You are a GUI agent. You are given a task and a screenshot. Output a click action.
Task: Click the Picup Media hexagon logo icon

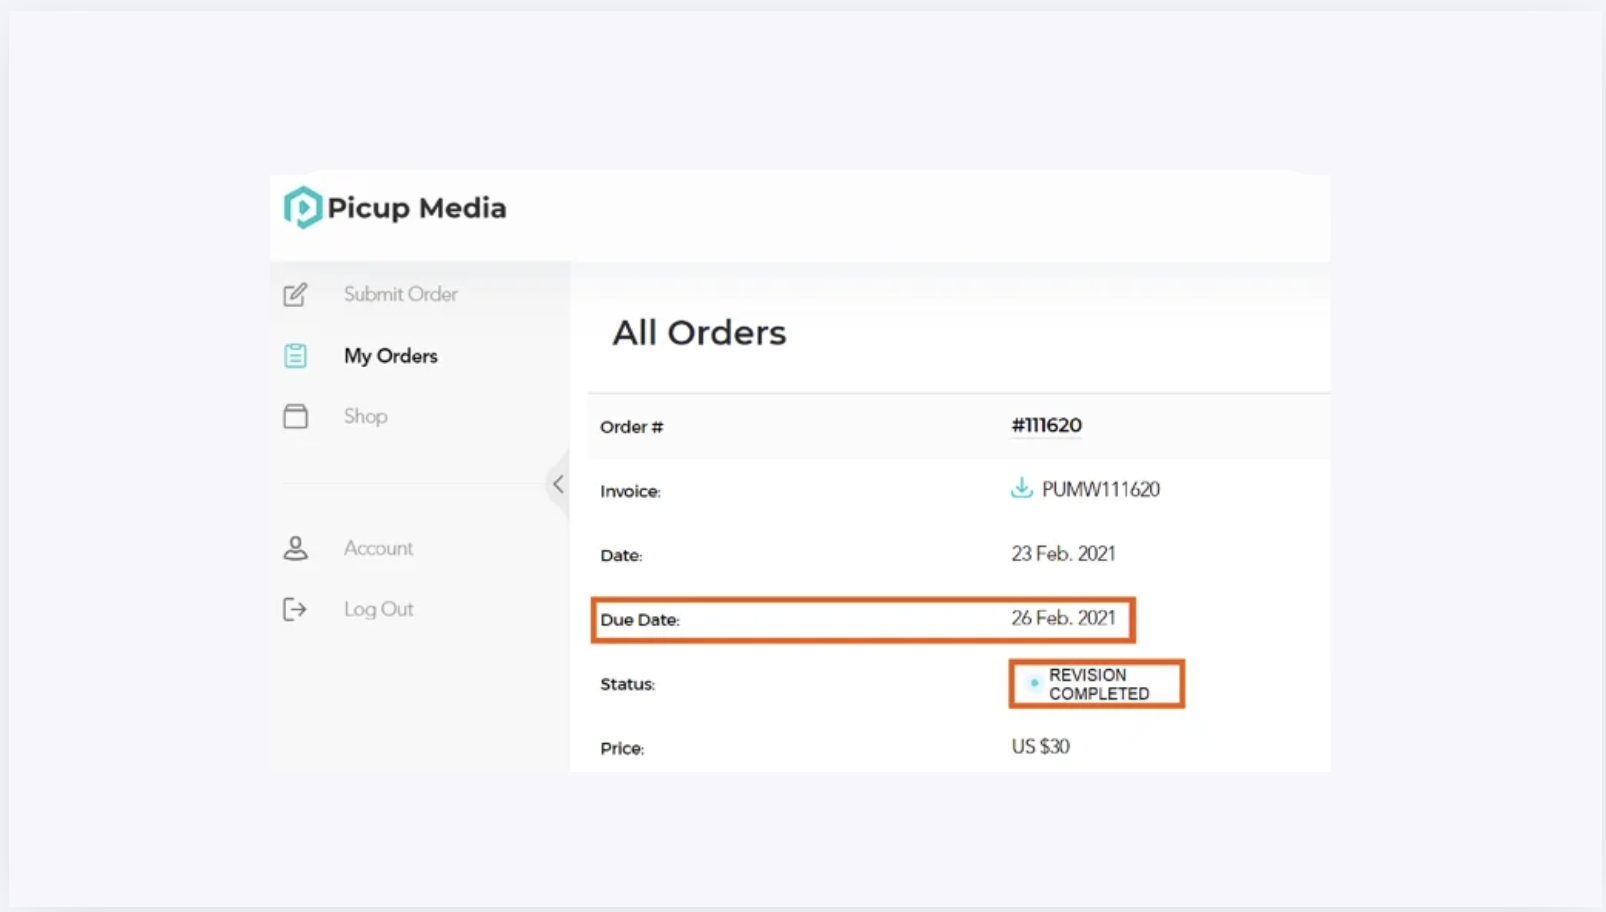point(302,208)
